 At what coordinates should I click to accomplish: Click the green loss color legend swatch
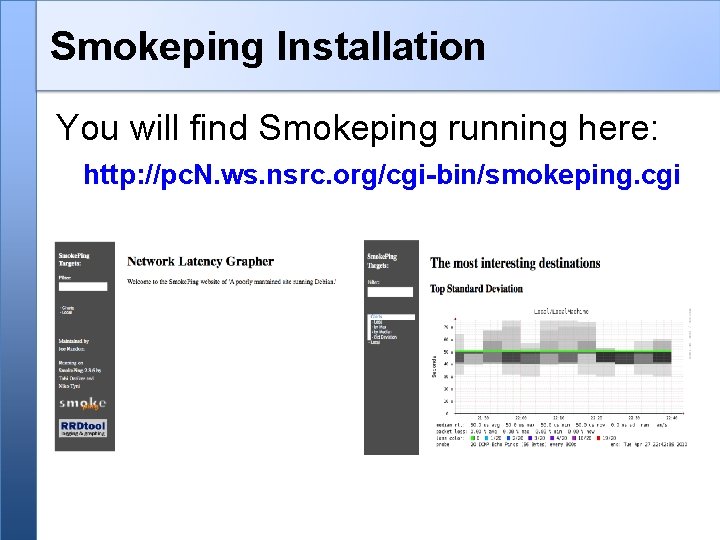(472, 438)
